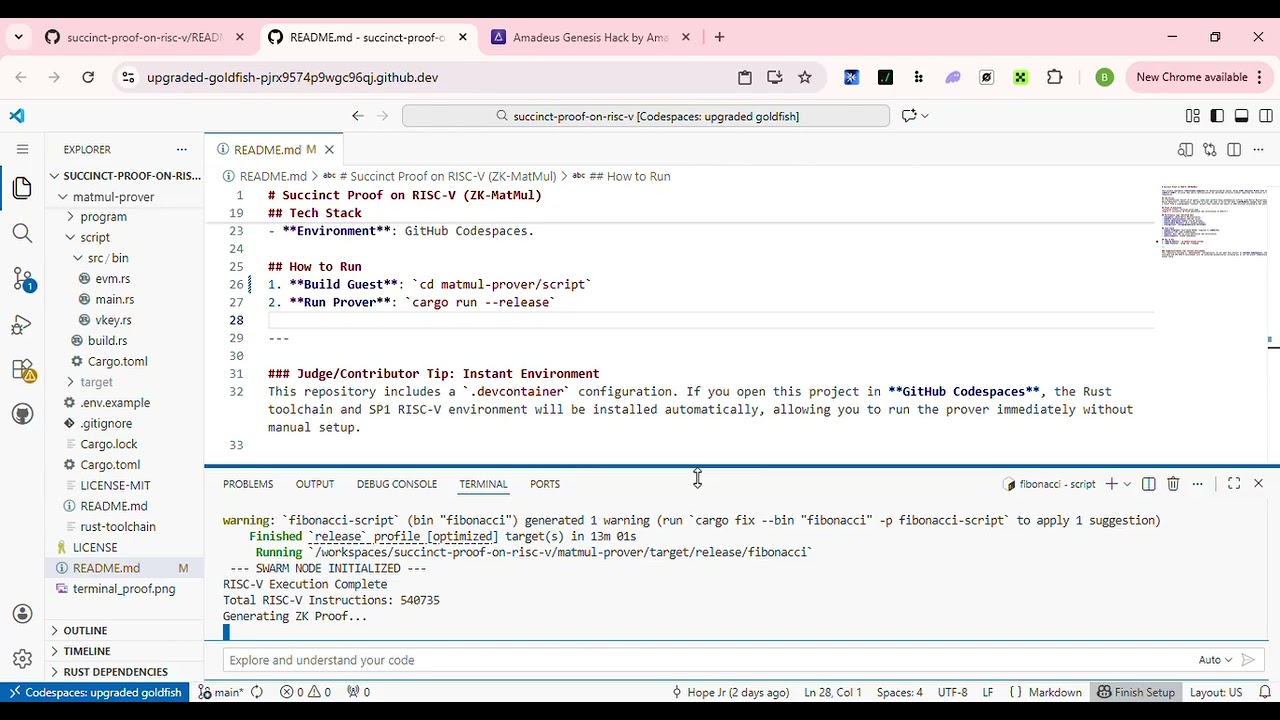Image resolution: width=1280 pixels, height=720 pixels.
Task: Collapse the script folder
Action: tap(95, 238)
